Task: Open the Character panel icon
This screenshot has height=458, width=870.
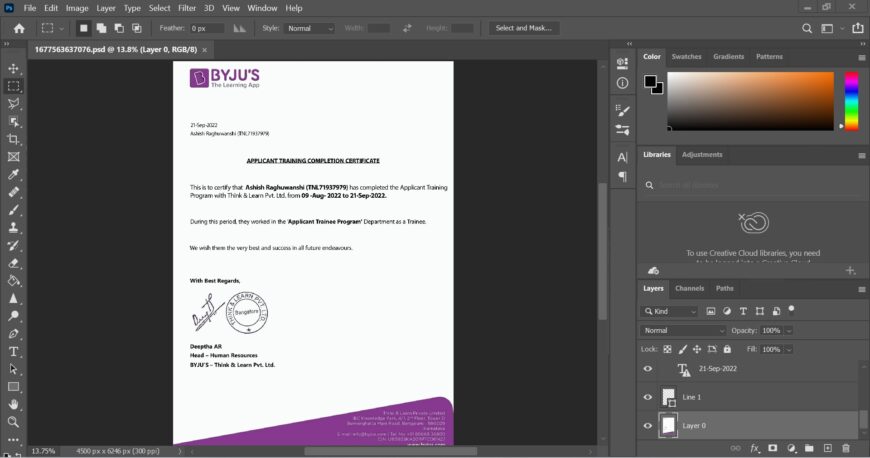Action: click(x=623, y=157)
